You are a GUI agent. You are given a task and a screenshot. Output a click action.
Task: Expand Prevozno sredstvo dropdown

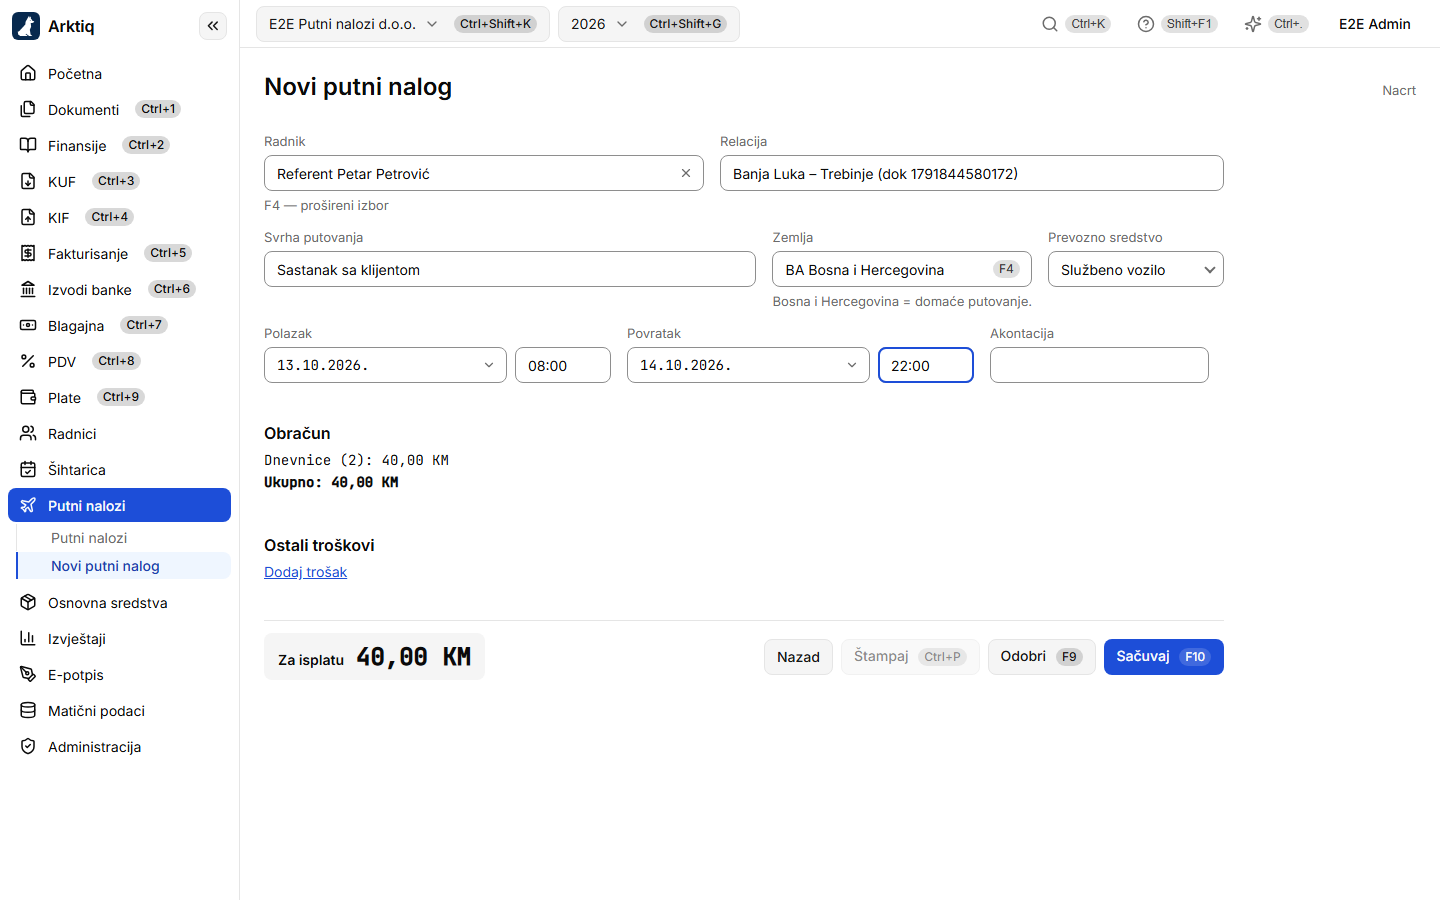1136,269
